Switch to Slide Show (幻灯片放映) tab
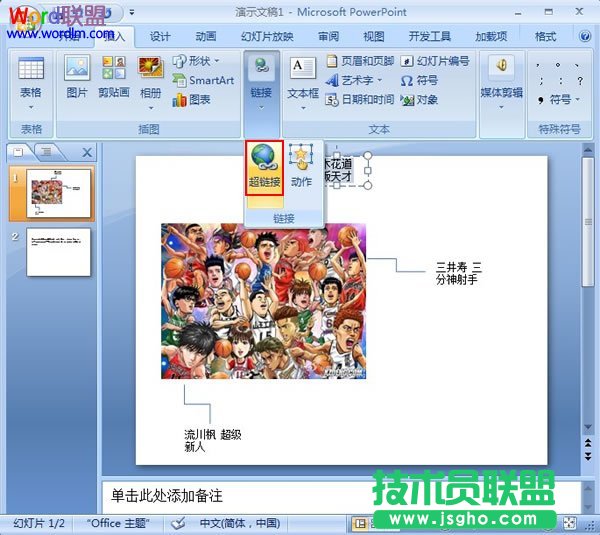Viewport: 600px width, 535px height. (x=267, y=36)
